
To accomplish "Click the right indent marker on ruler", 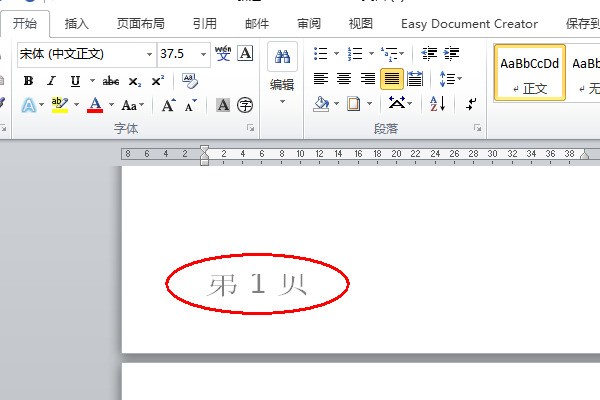I will click(x=584, y=155).
